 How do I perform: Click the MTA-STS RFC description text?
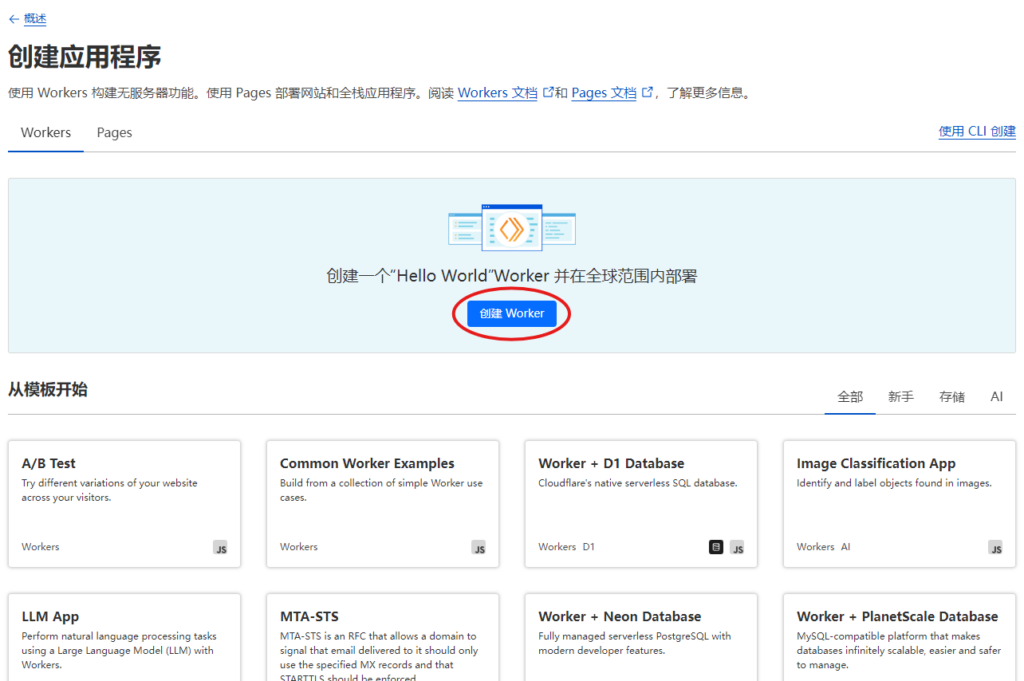379,656
